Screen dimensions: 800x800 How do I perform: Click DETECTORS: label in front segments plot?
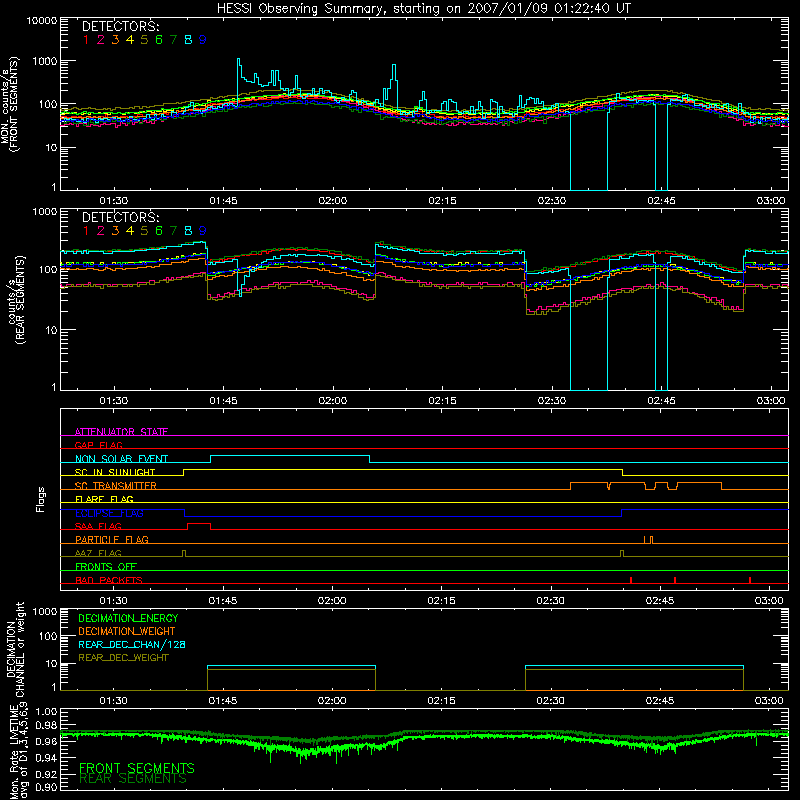[x=120, y=26]
